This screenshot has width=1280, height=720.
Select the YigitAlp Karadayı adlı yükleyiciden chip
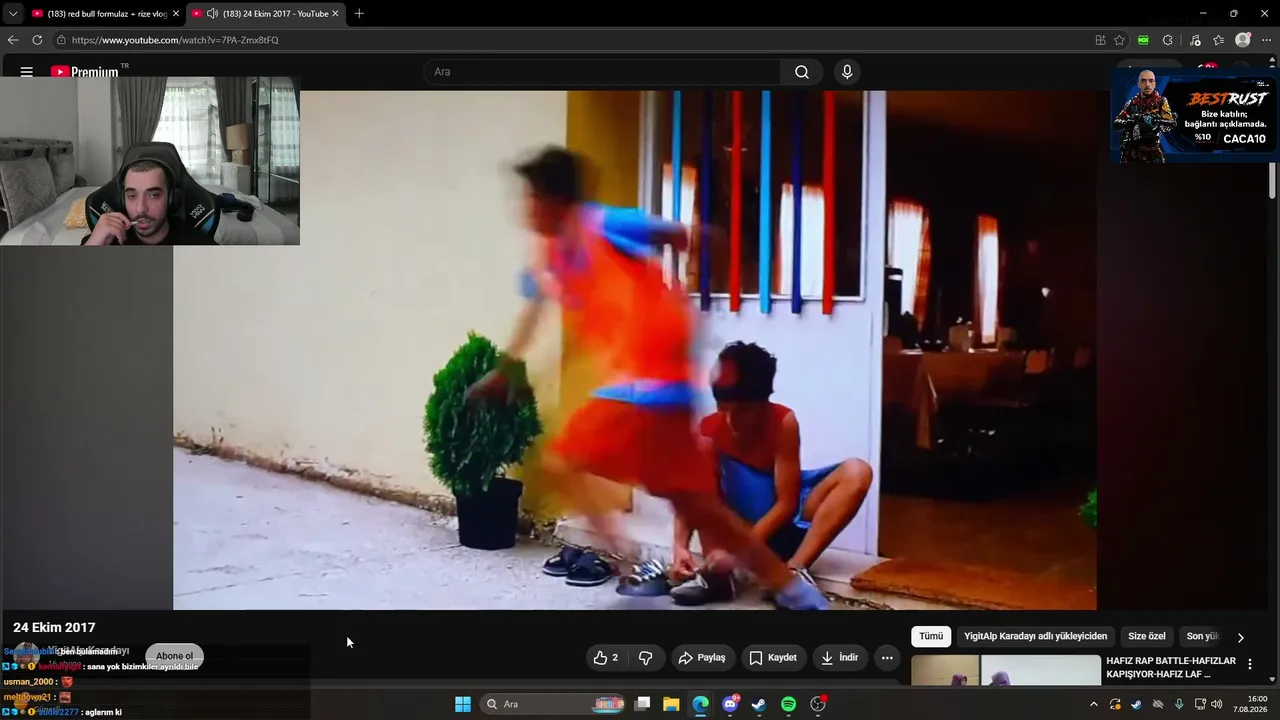point(1035,636)
